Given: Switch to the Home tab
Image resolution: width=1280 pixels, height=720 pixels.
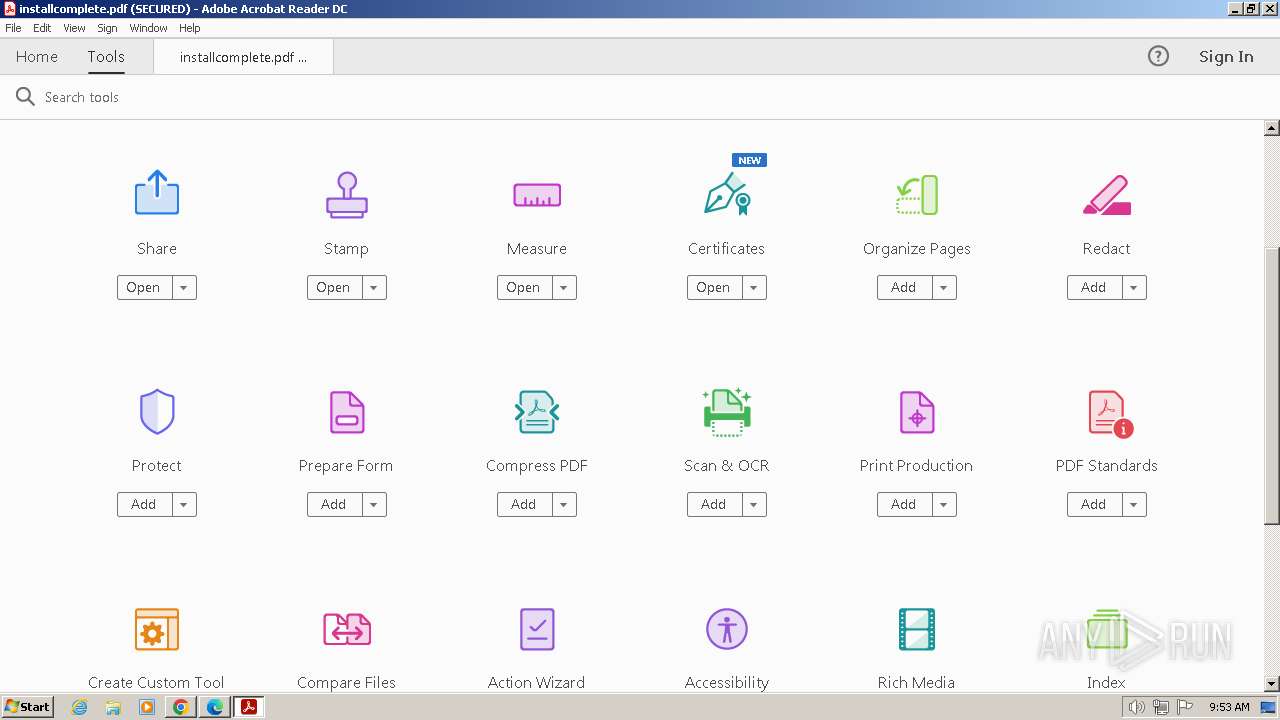Looking at the screenshot, I should tap(37, 57).
